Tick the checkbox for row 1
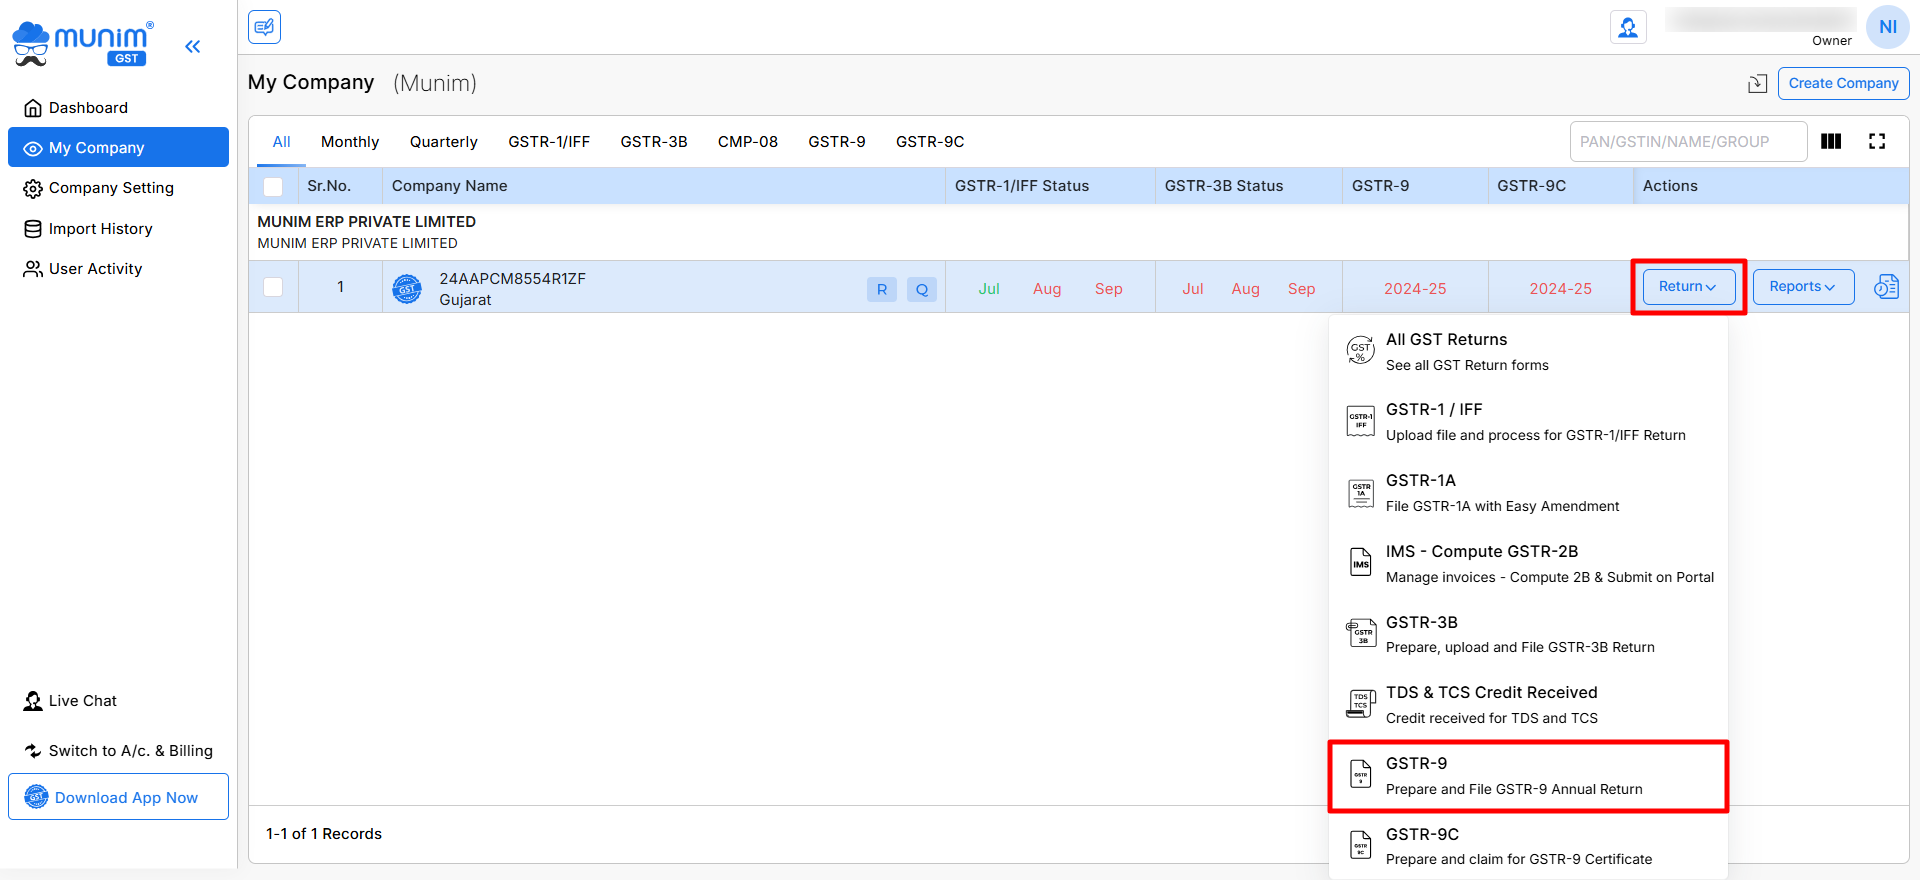The height and width of the screenshot is (881, 1920). click(273, 287)
